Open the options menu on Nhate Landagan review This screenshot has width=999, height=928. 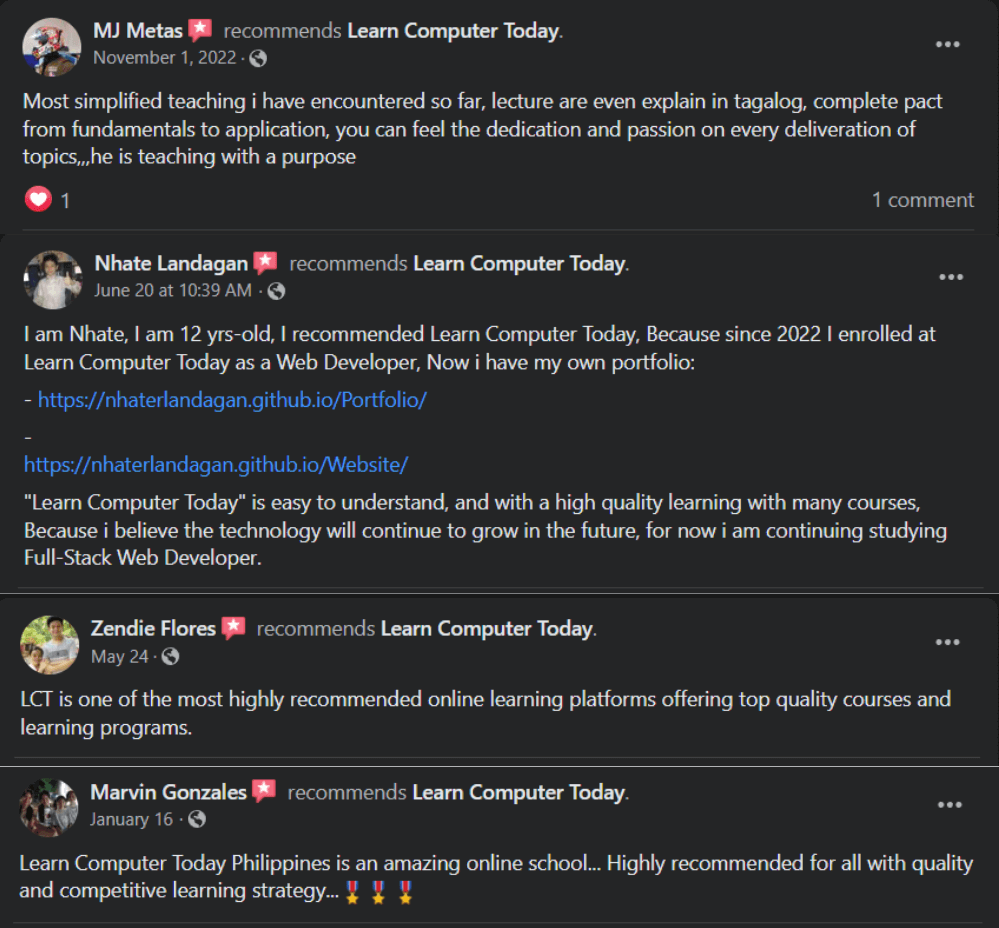pos(950,277)
